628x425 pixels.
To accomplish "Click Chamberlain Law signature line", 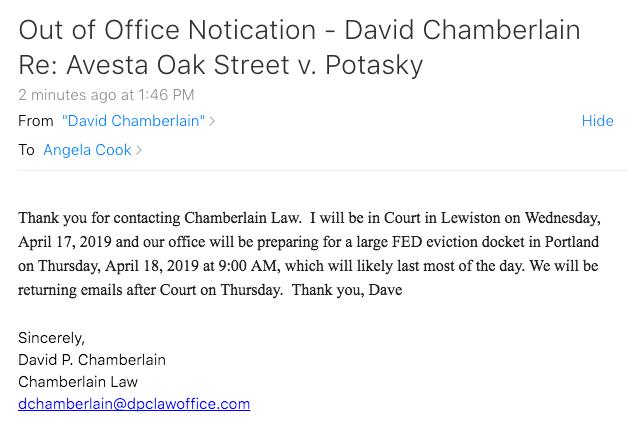I will [78, 382].
